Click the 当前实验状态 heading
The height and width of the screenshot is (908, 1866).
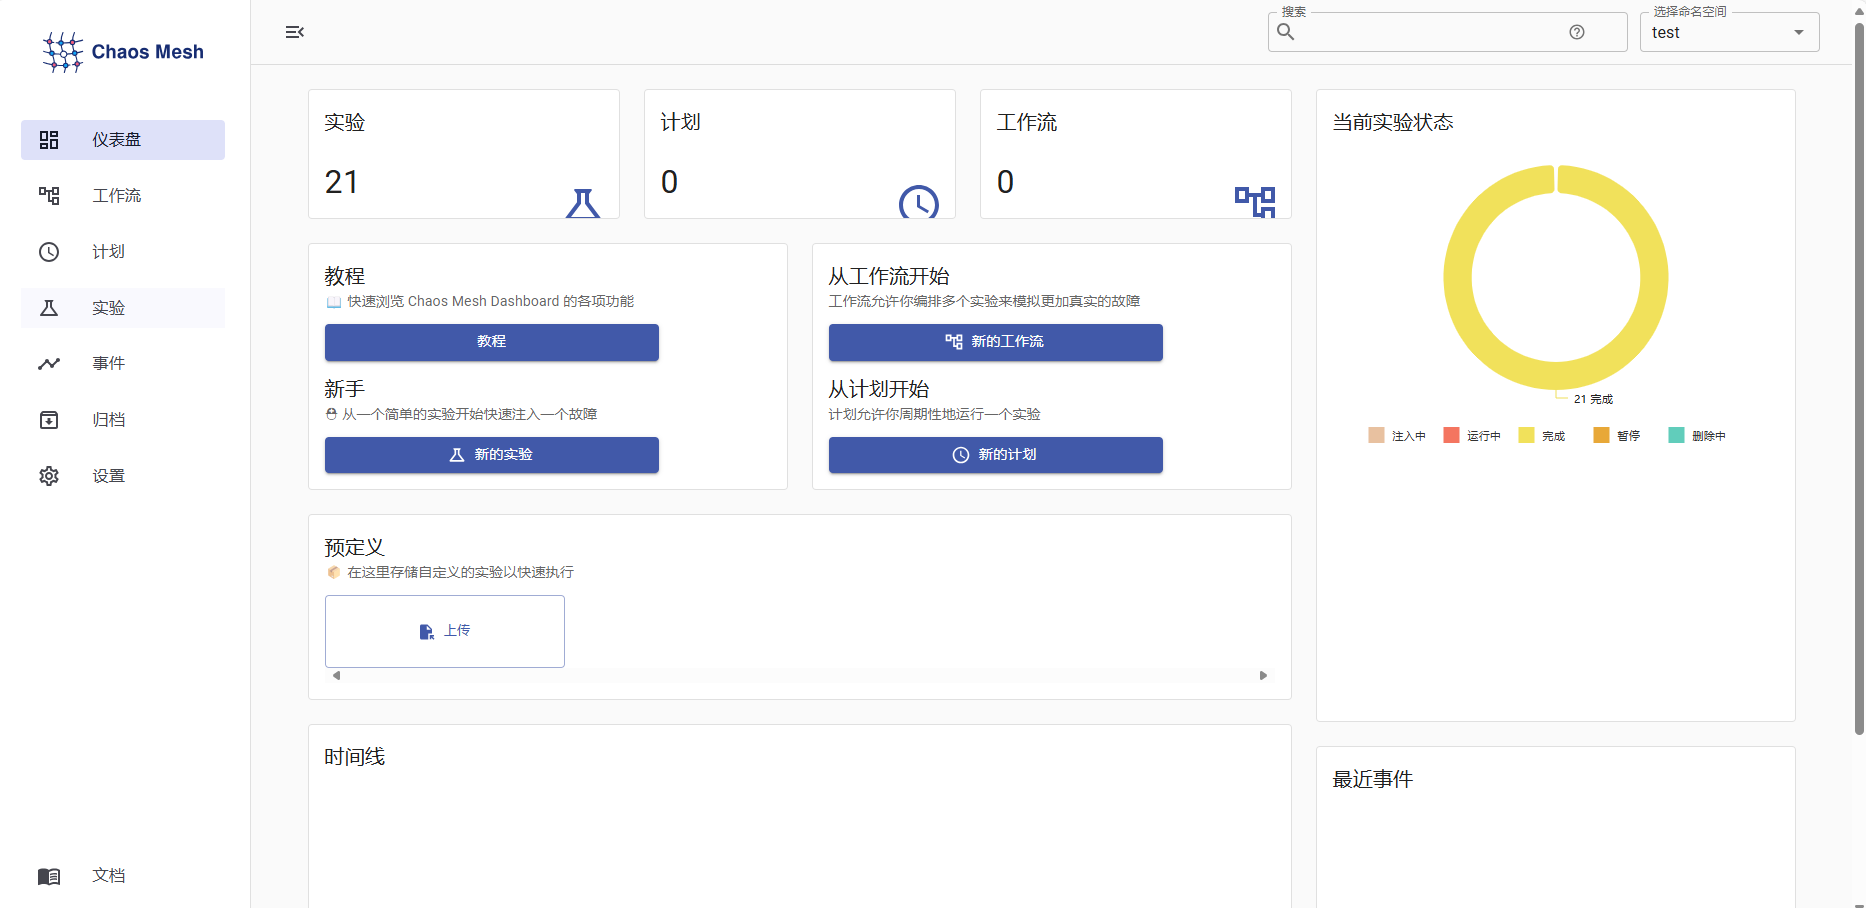(1393, 123)
